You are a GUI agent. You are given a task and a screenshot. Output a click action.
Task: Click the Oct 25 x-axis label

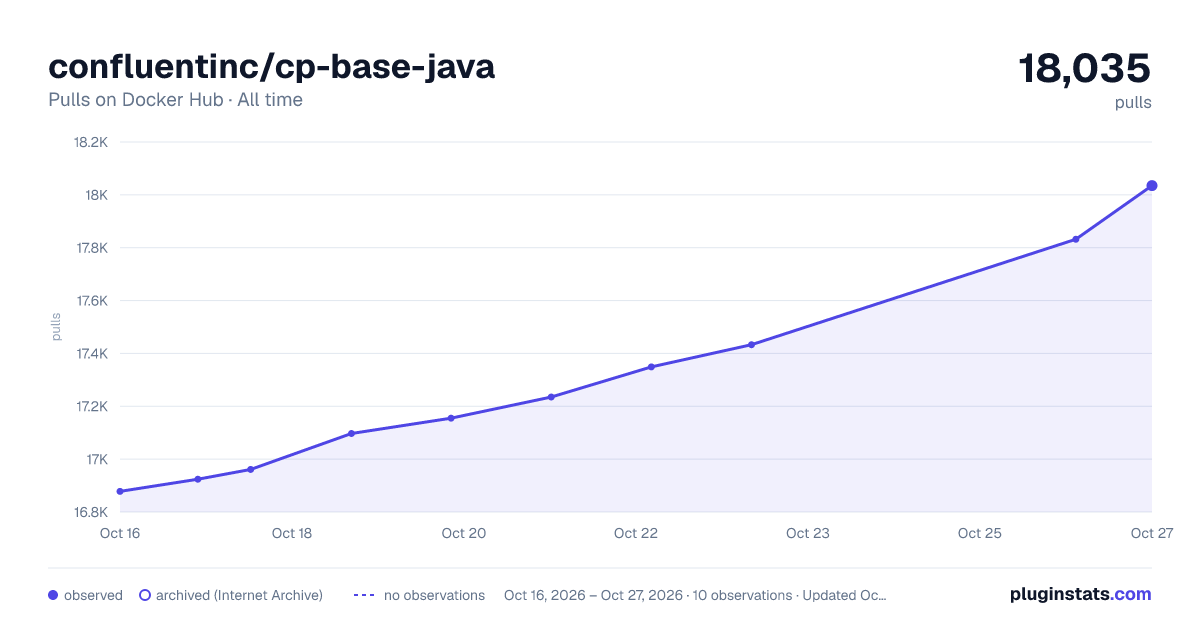pos(980,533)
